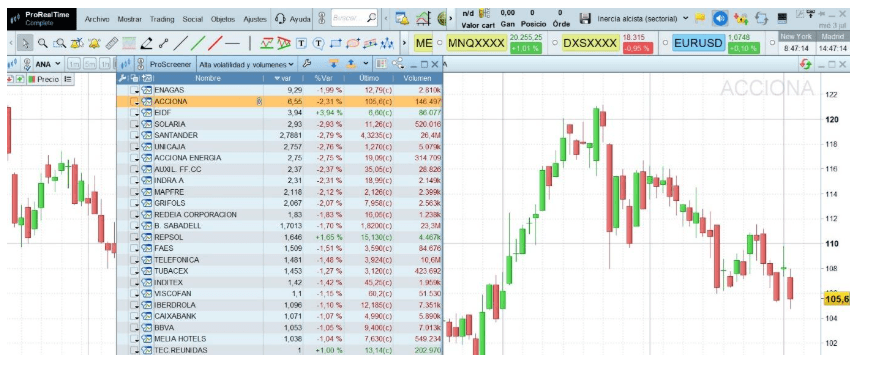Screen dimensions: 870x375
Task: Click the pencil drawing tool
Action: coord(146,43)
